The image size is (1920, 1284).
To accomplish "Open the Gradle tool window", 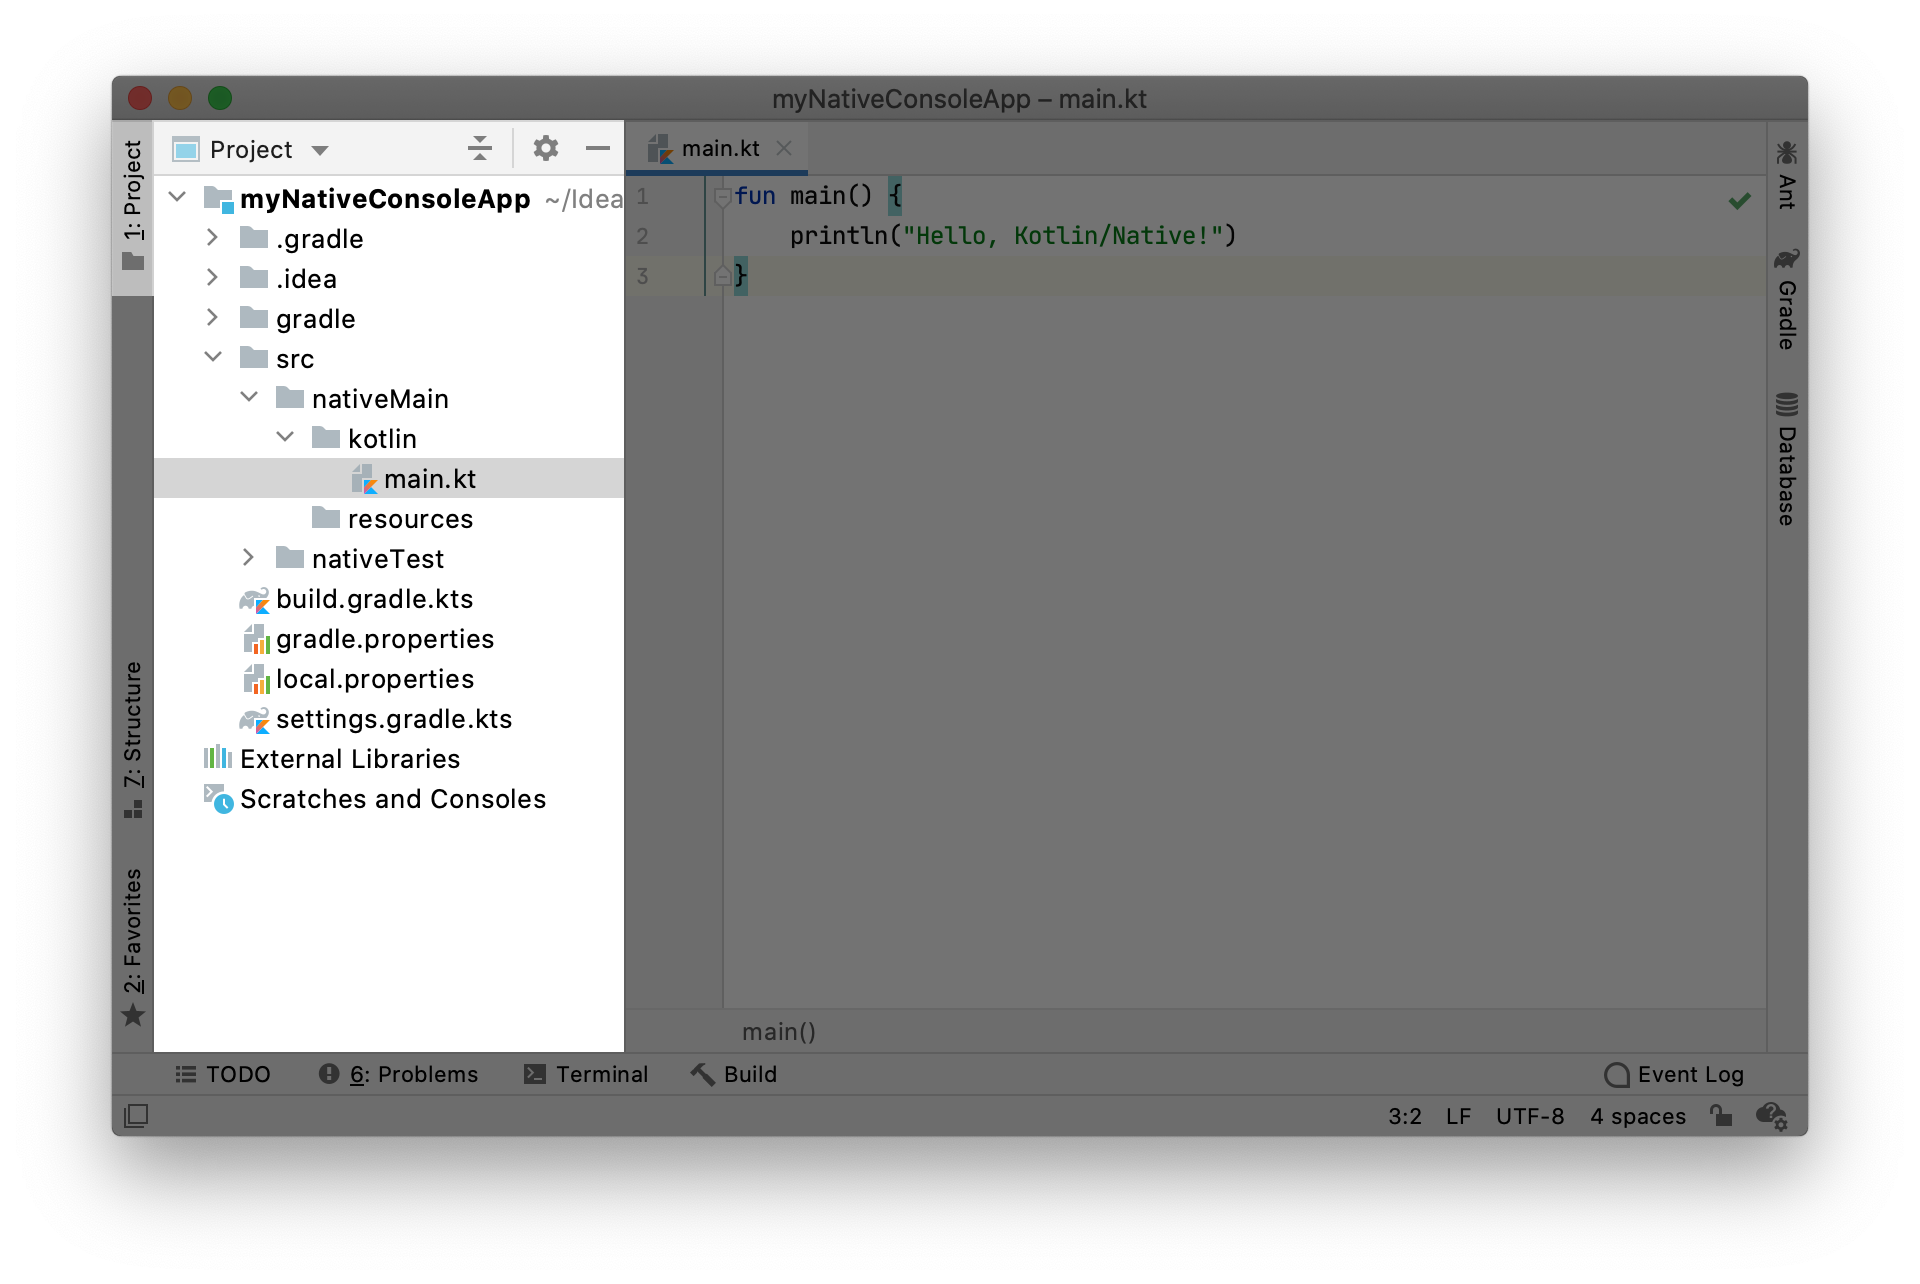I will click(x=1787, y=298).
